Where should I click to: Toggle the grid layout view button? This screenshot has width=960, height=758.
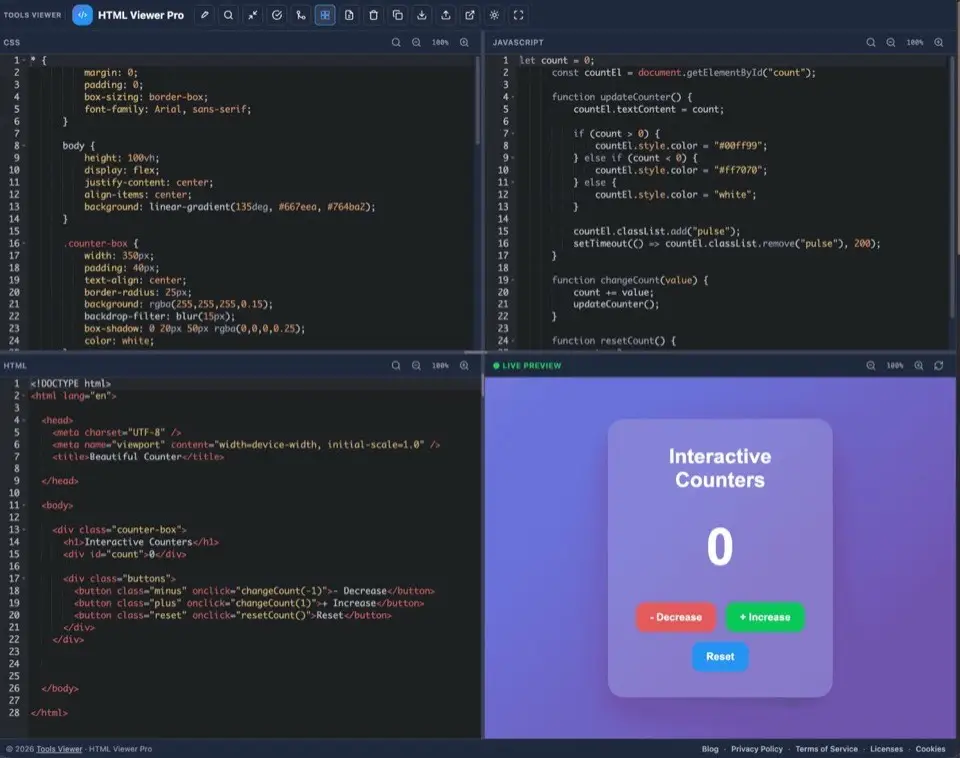coord(325,15)
